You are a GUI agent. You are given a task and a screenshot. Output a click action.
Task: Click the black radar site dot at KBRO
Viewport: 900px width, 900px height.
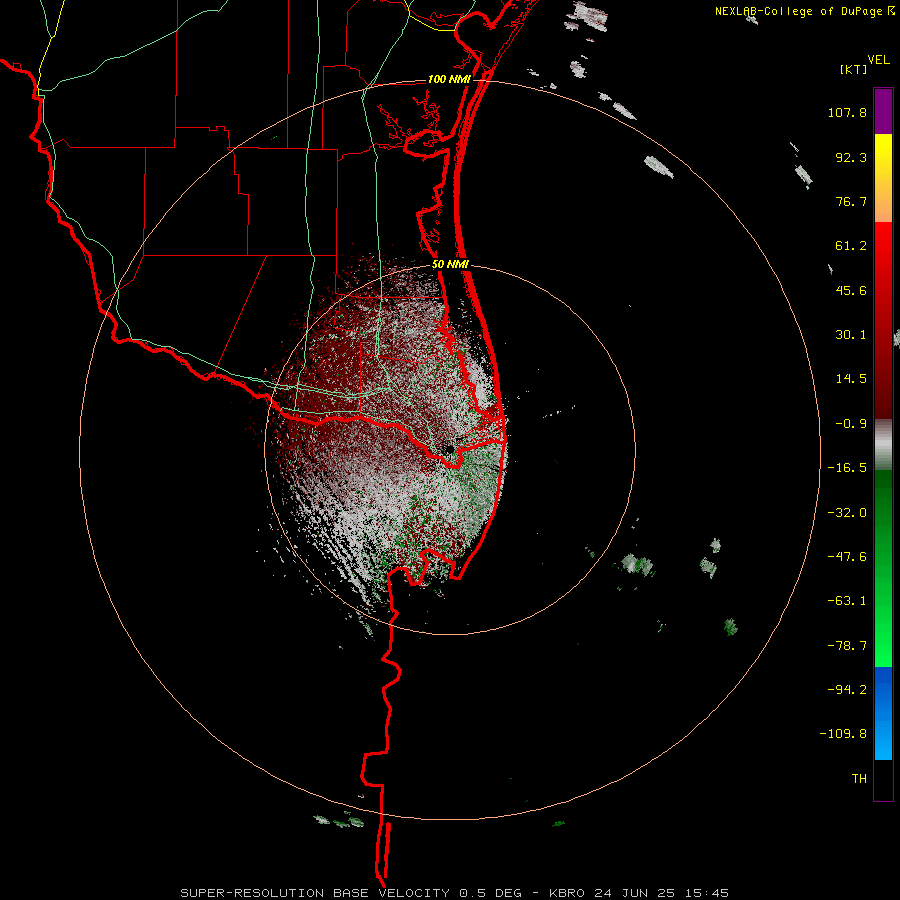(448, 449)
